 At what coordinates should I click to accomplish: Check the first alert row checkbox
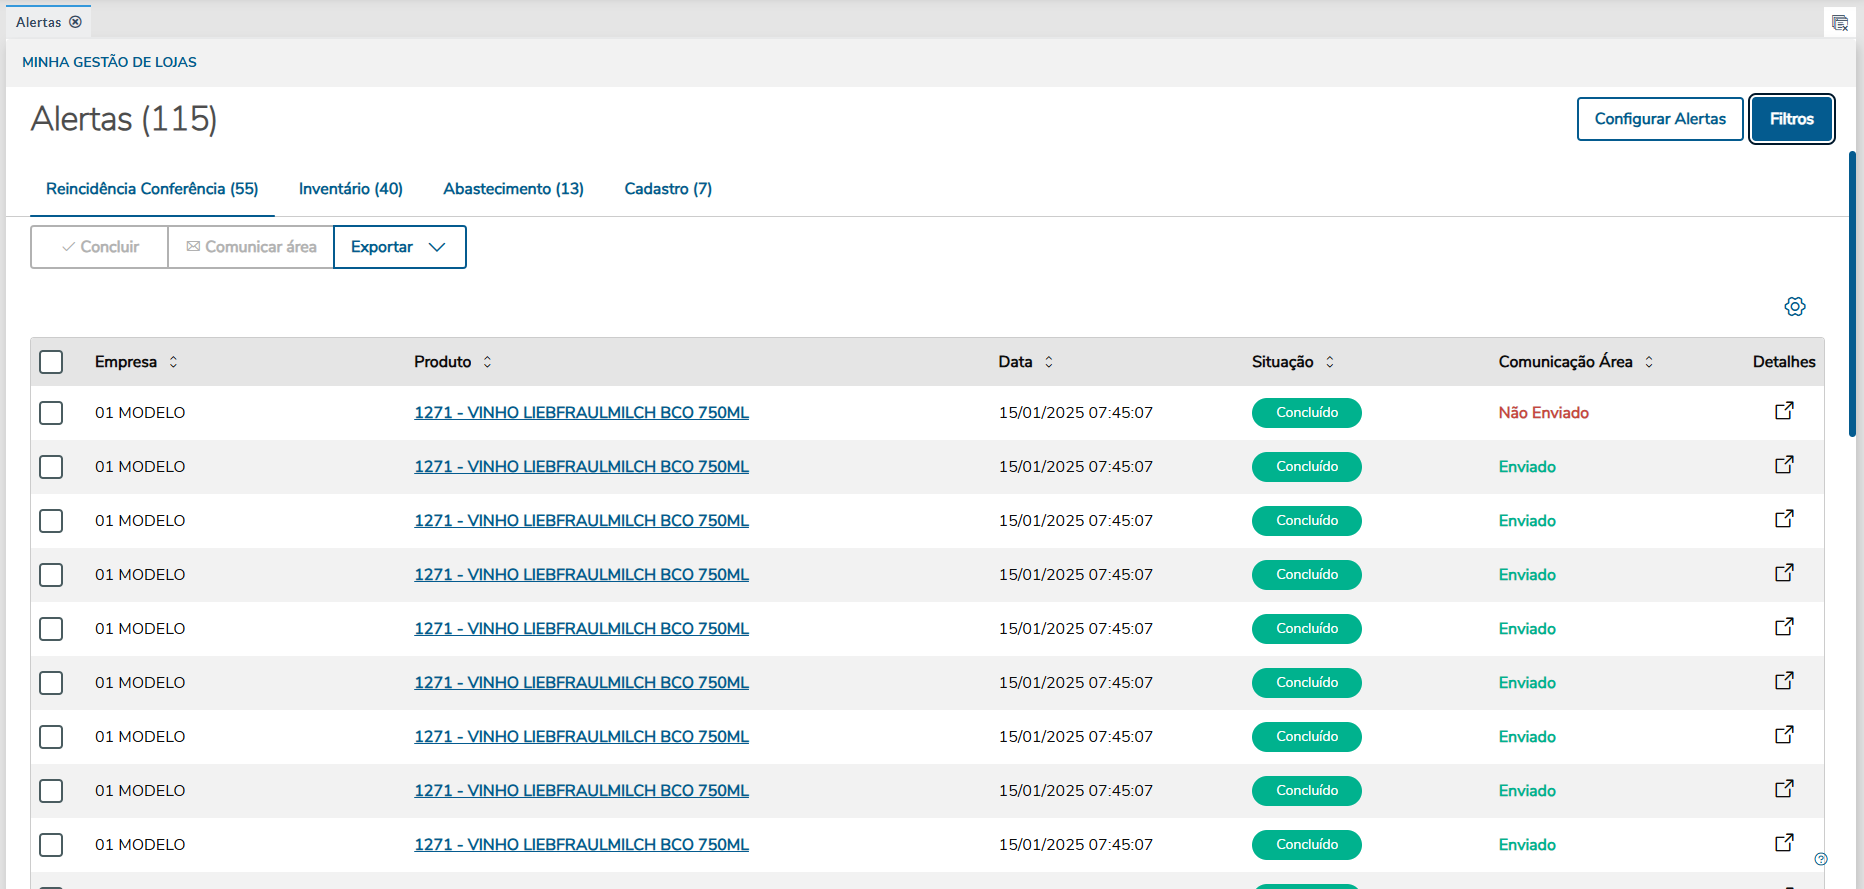point(51,413)
